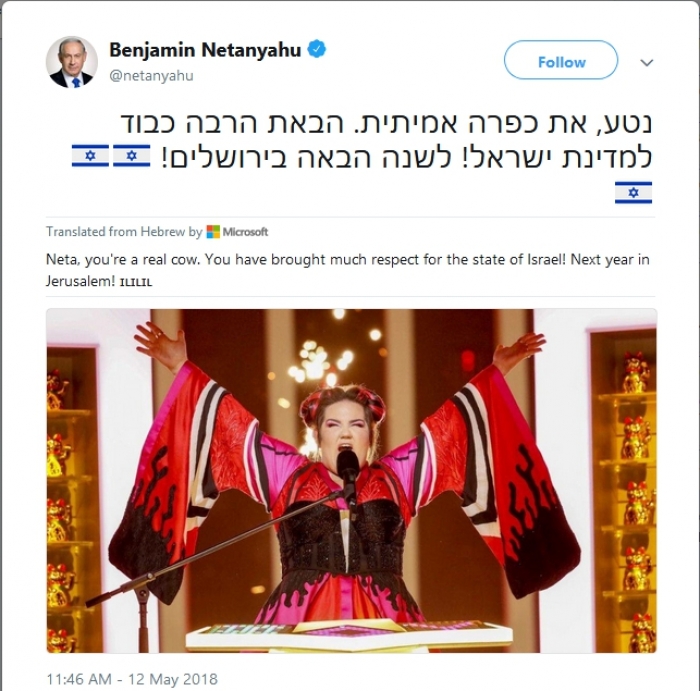Open the attached photo of the singer
The width and height of the screenshot is (700, 691).
352,481
